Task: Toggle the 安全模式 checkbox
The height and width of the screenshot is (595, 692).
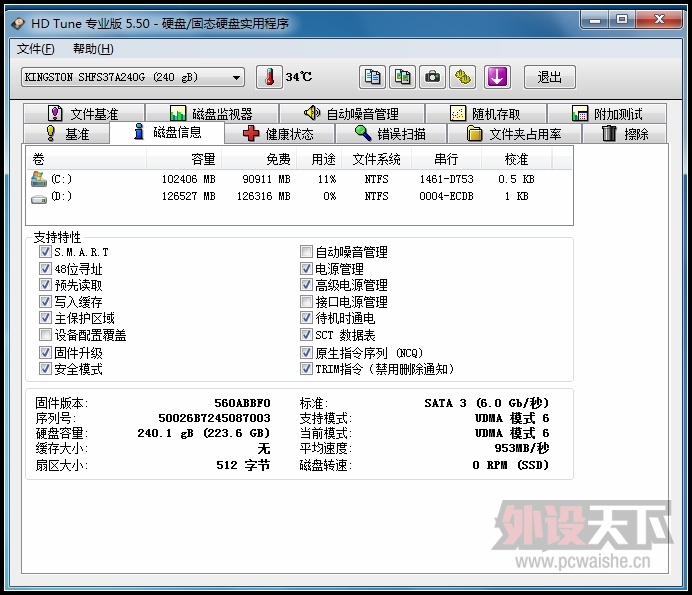Action: [45, 369]
